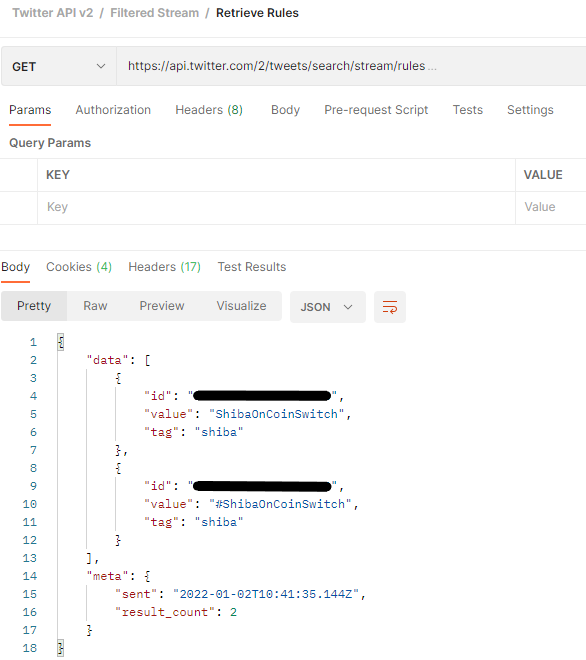This screenshot has width=586, height=660.
Task: Open the request Settings tab
Action: point(530,110)
